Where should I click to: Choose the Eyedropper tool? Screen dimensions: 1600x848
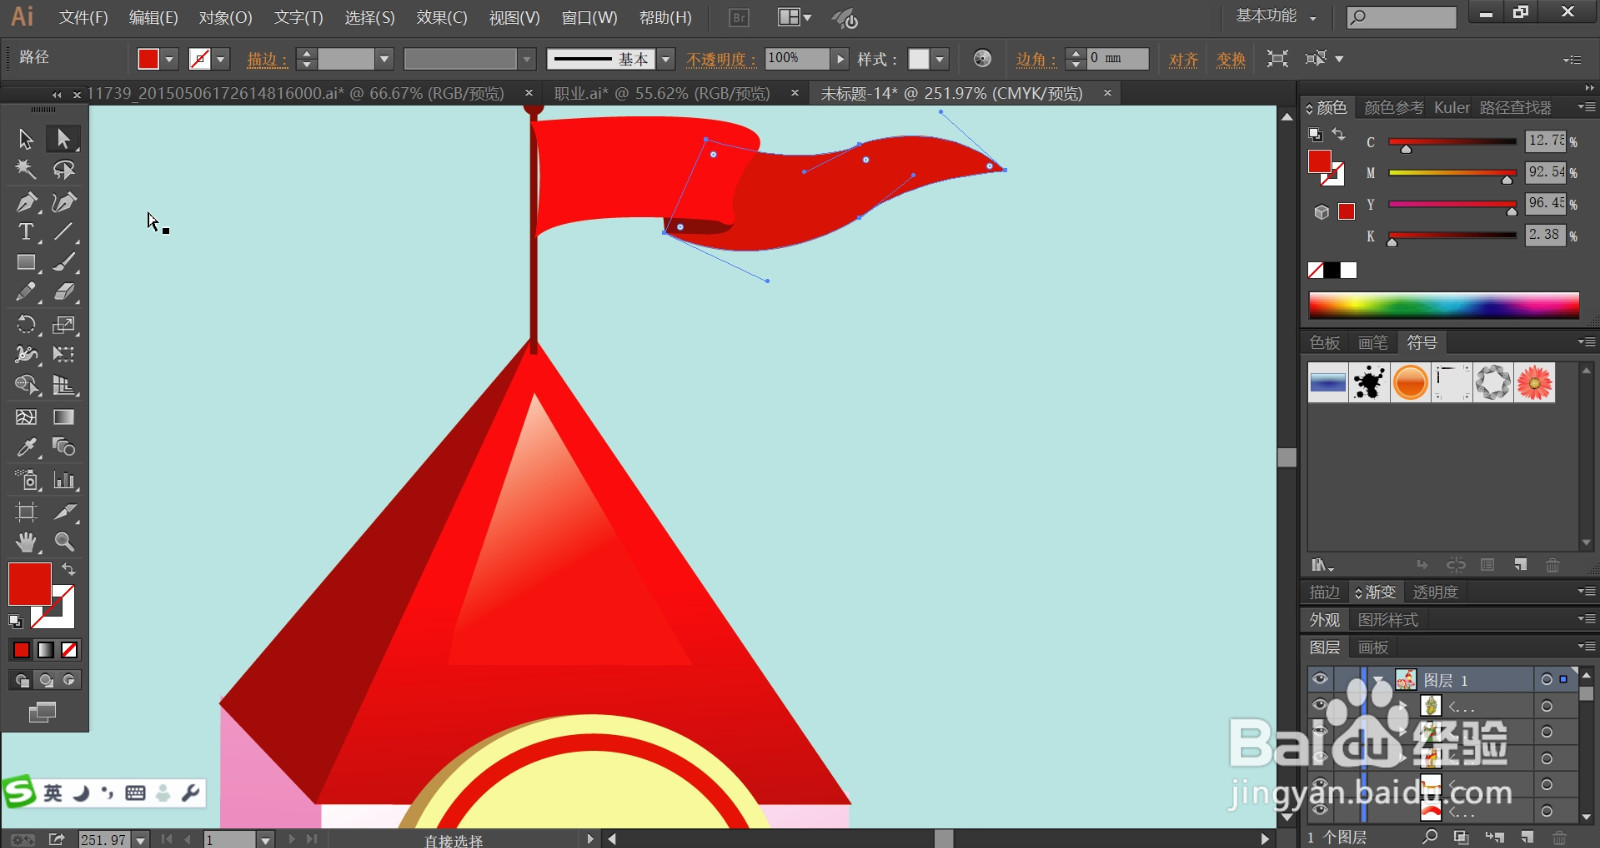(x=26, y=447)
